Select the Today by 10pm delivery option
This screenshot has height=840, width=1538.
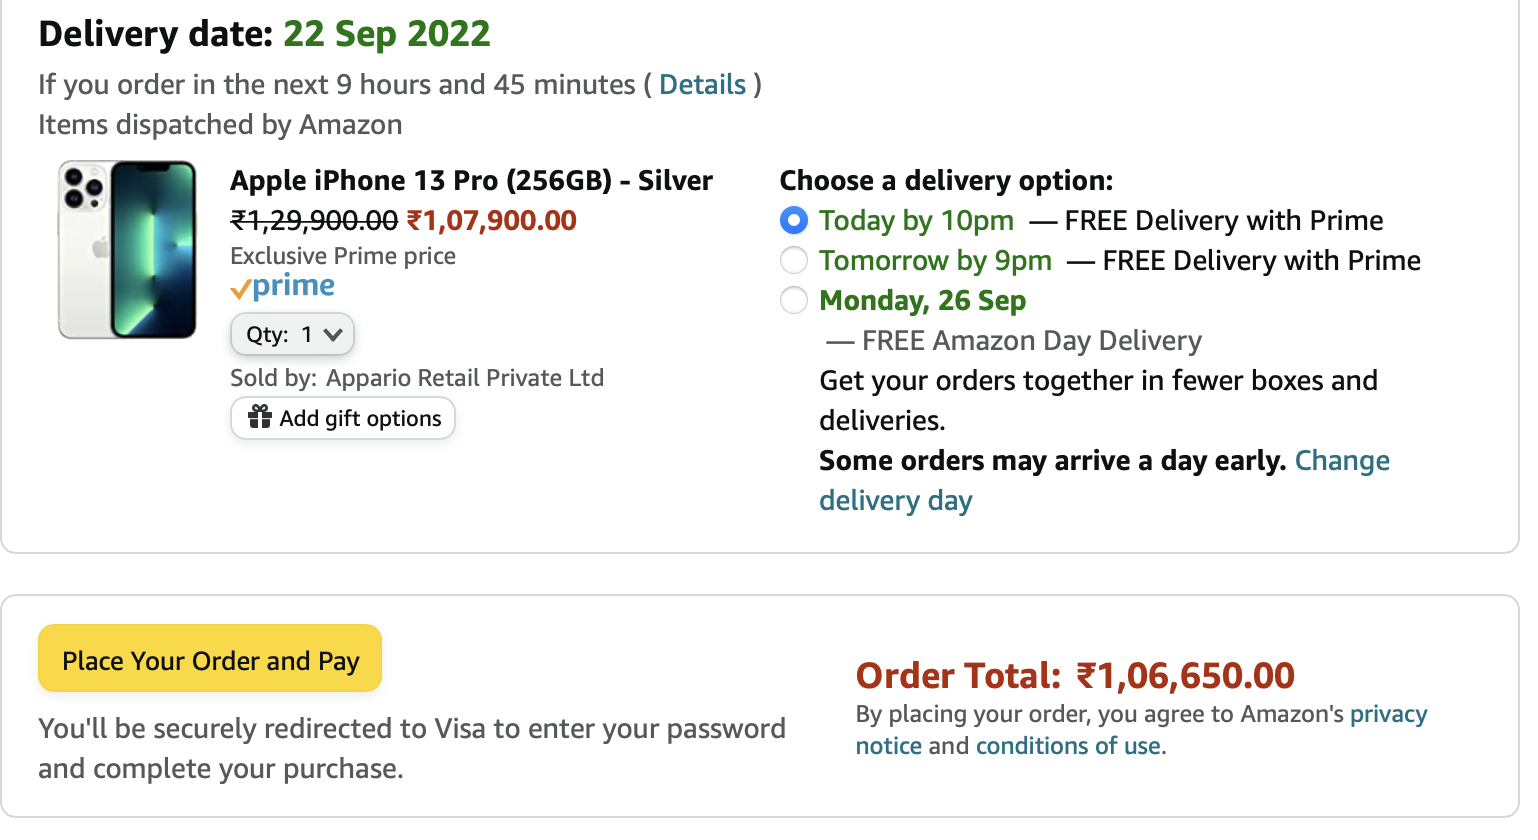(794, 220)
